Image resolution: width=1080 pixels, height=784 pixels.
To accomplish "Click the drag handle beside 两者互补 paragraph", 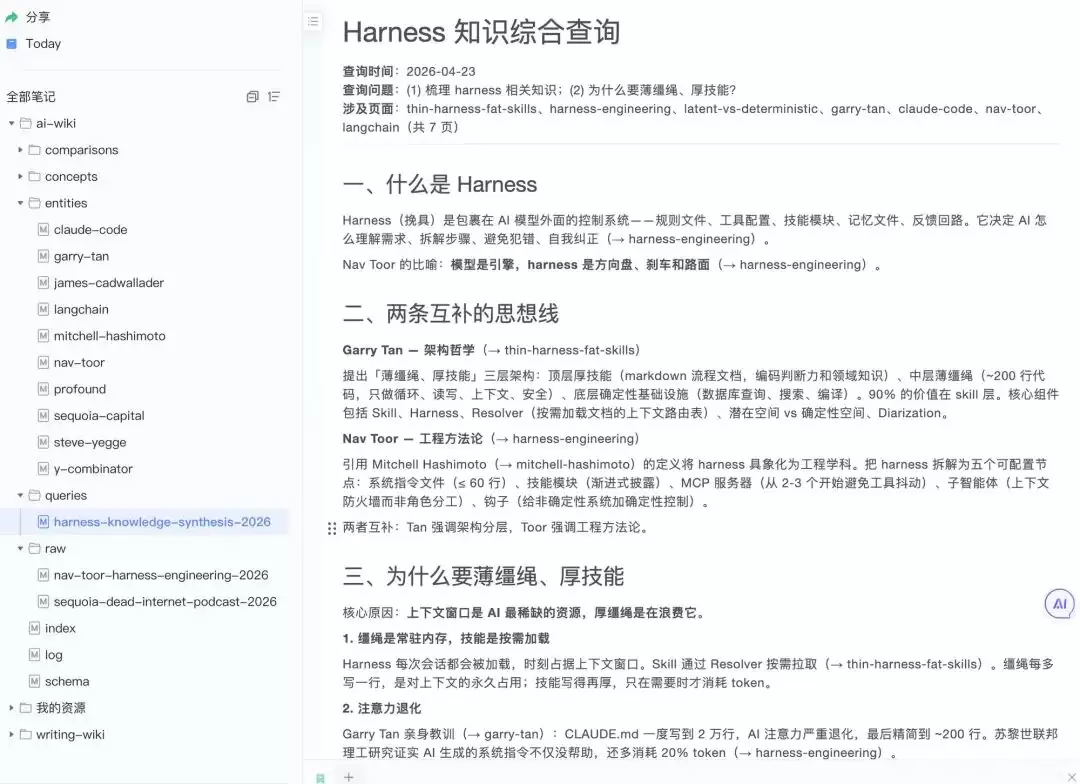I will (x=332, y=528).
